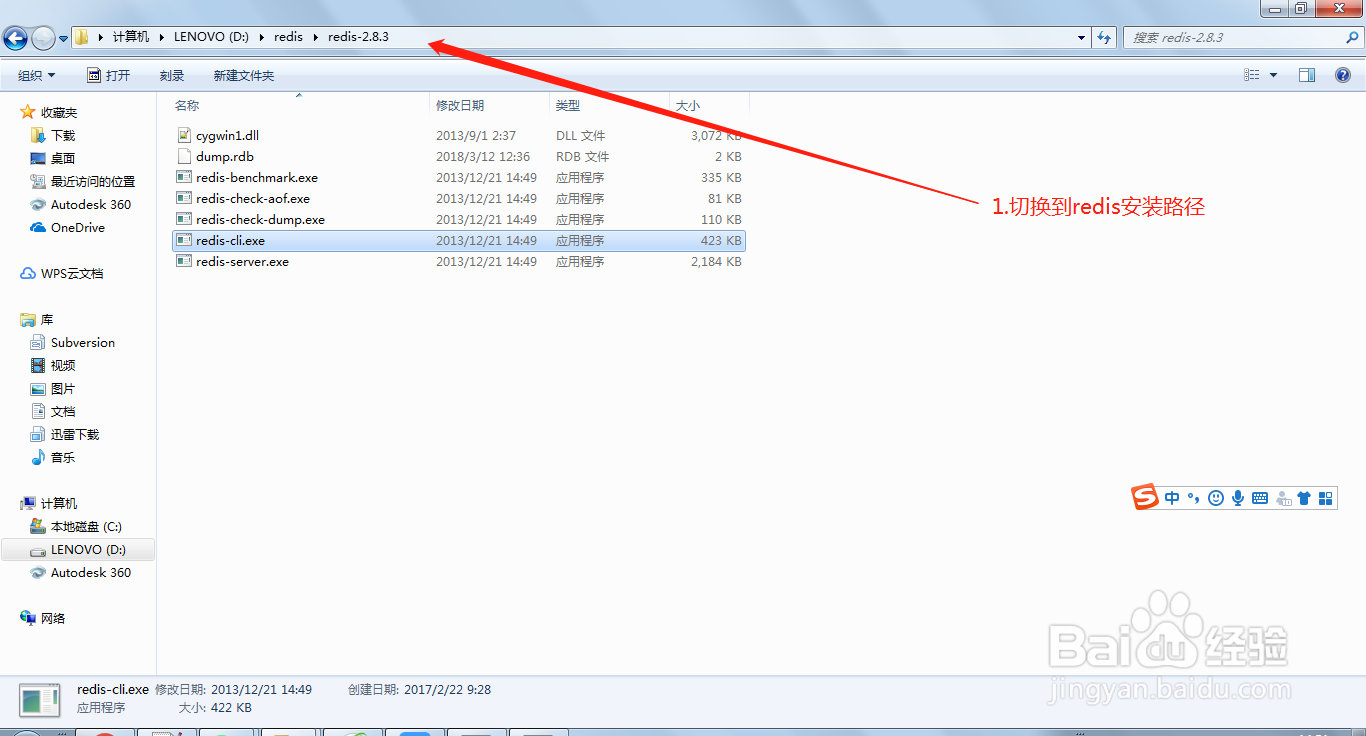Screen dimensions: 1366x736
Task: Open the change-view dropdown arrow
Action: (1273, 74)
